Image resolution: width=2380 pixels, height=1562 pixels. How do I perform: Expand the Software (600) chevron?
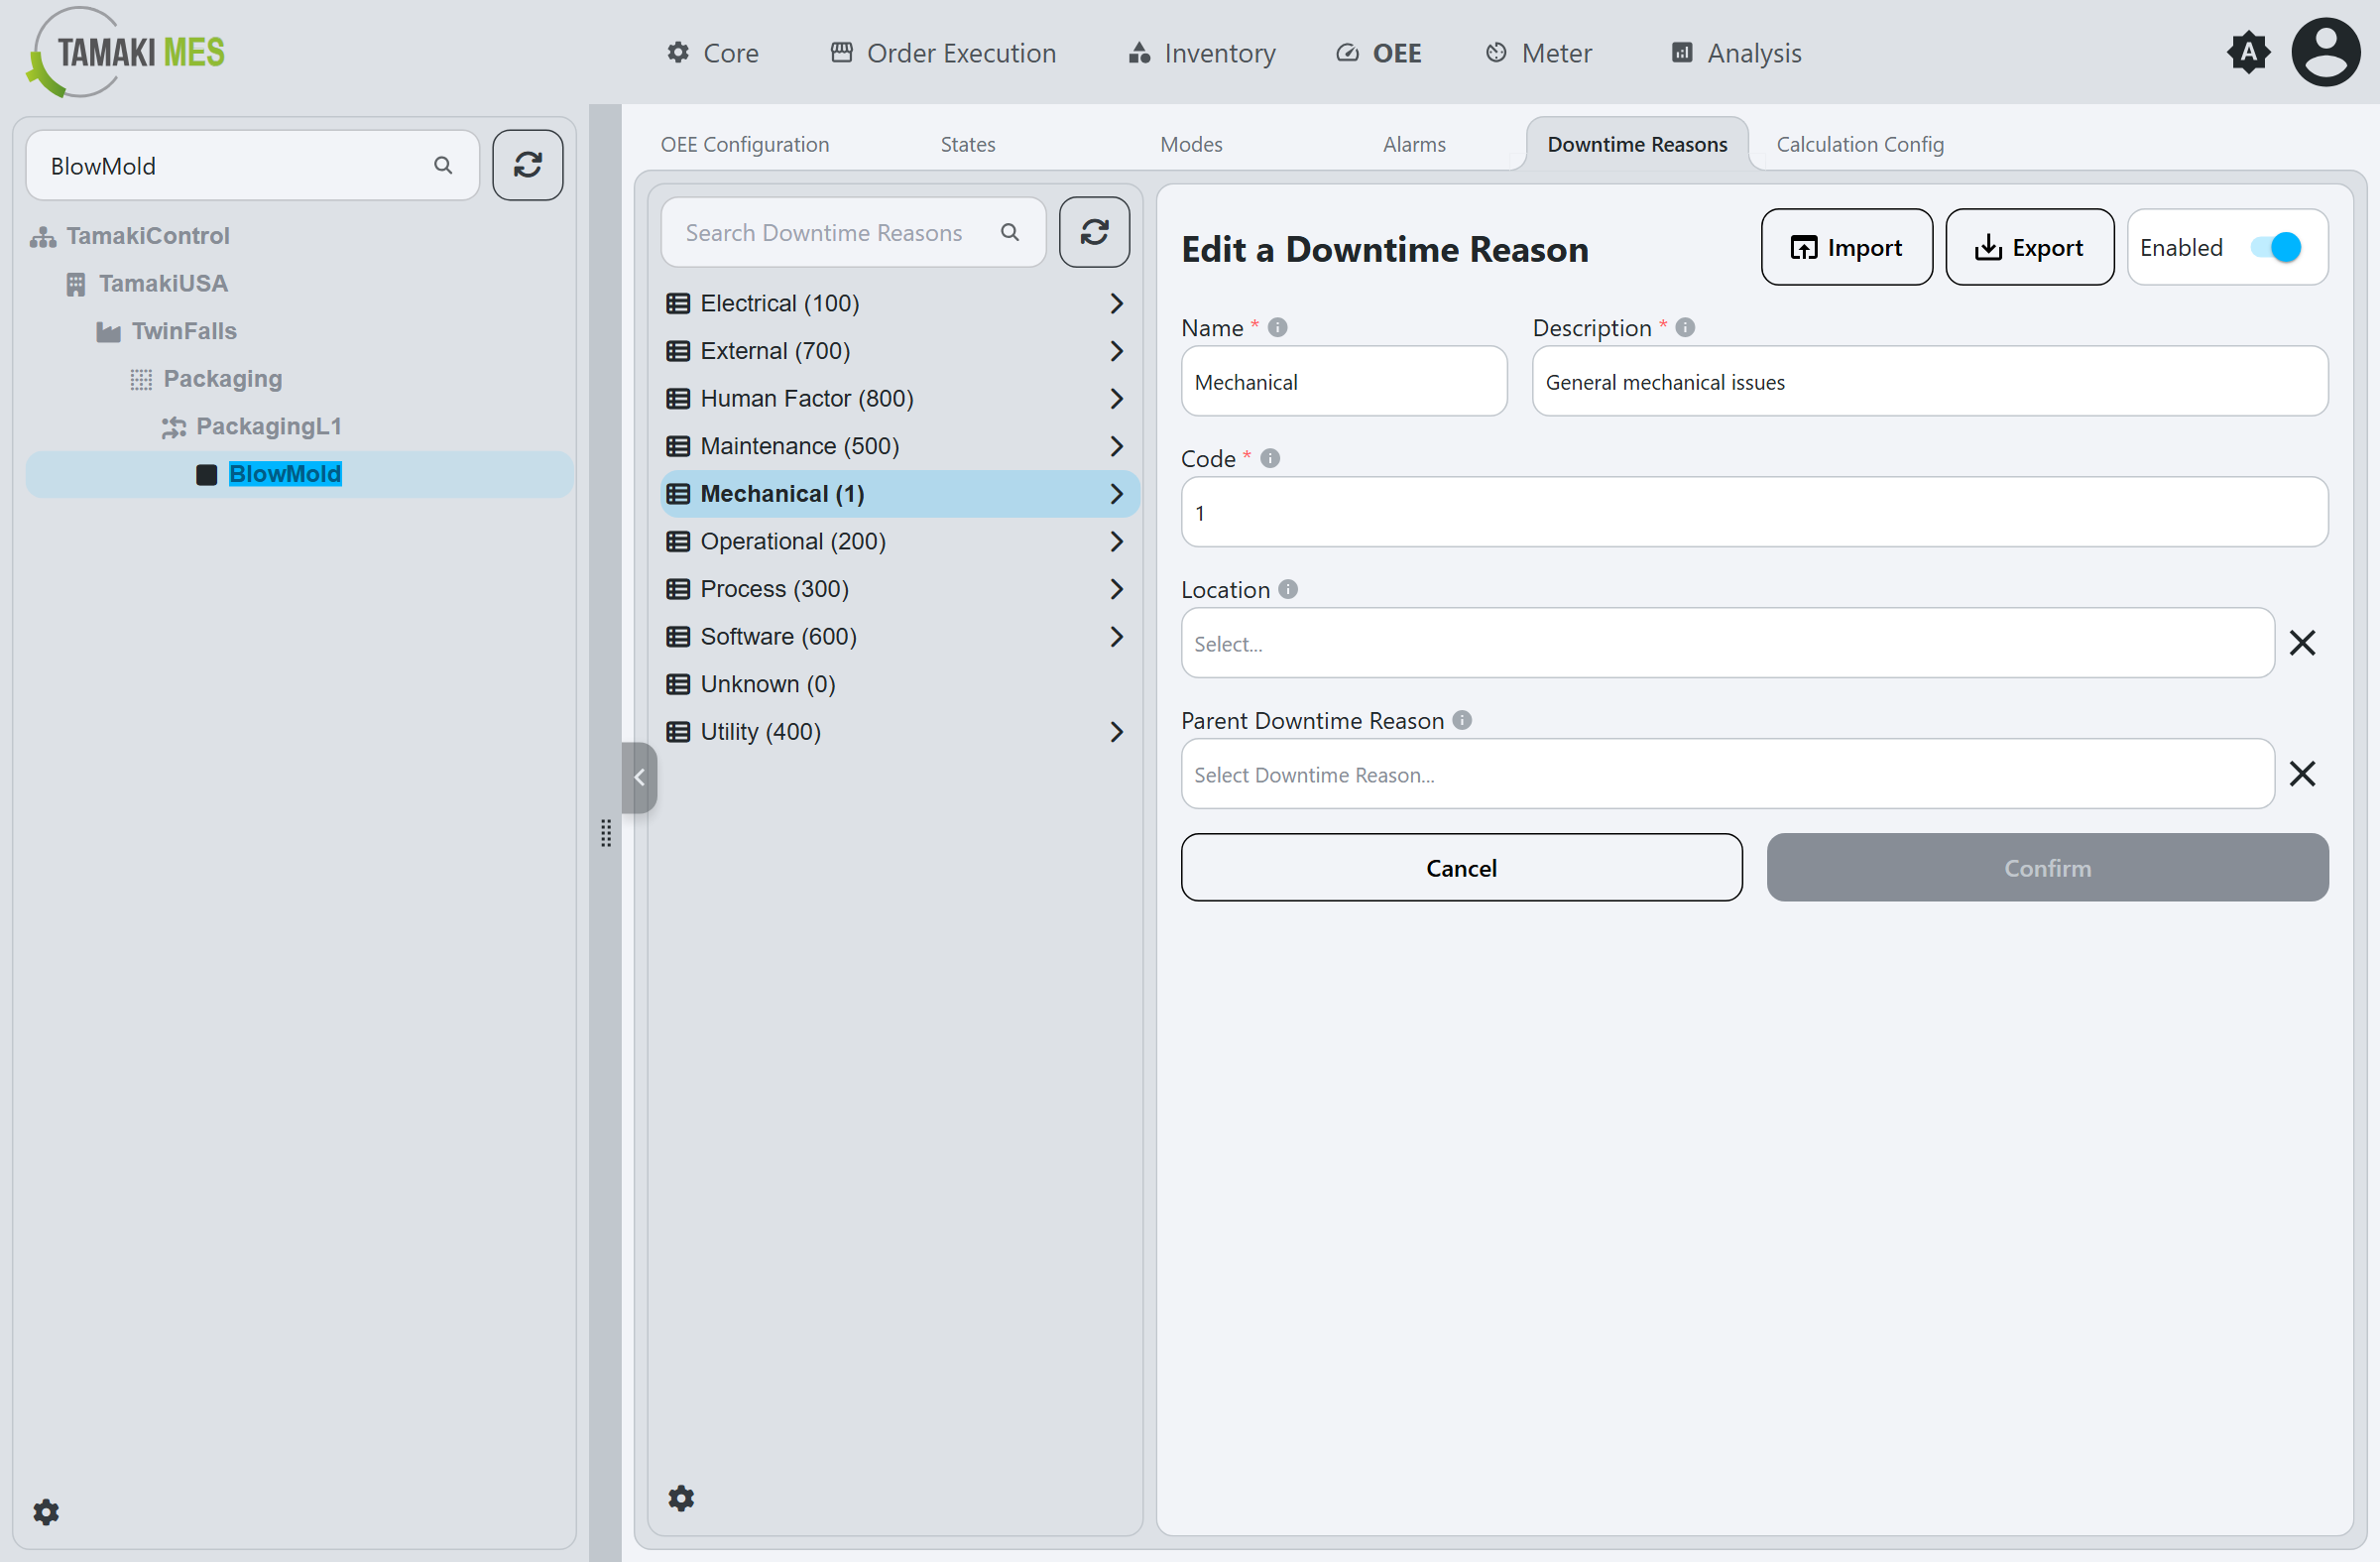coord(1116,636)
